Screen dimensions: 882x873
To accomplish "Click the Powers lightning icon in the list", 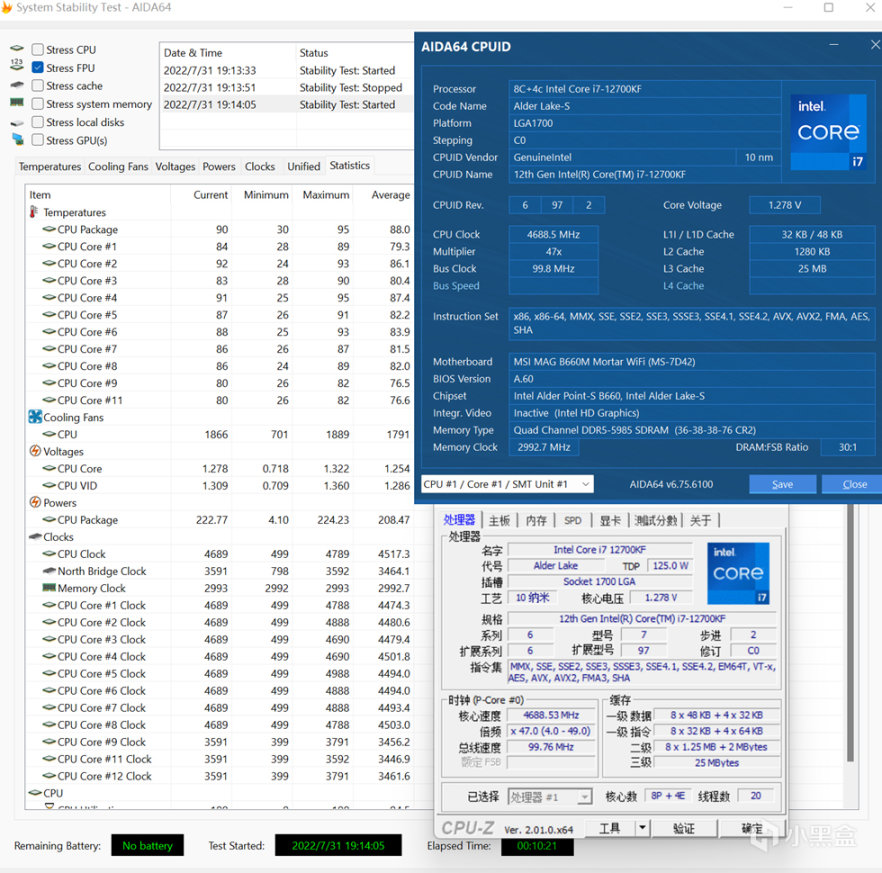I will 35,503.
